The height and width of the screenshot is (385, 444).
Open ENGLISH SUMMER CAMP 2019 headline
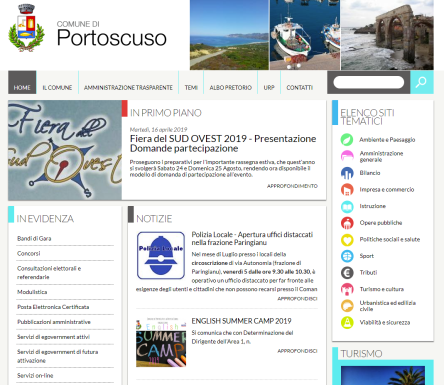tap(241, 321)
